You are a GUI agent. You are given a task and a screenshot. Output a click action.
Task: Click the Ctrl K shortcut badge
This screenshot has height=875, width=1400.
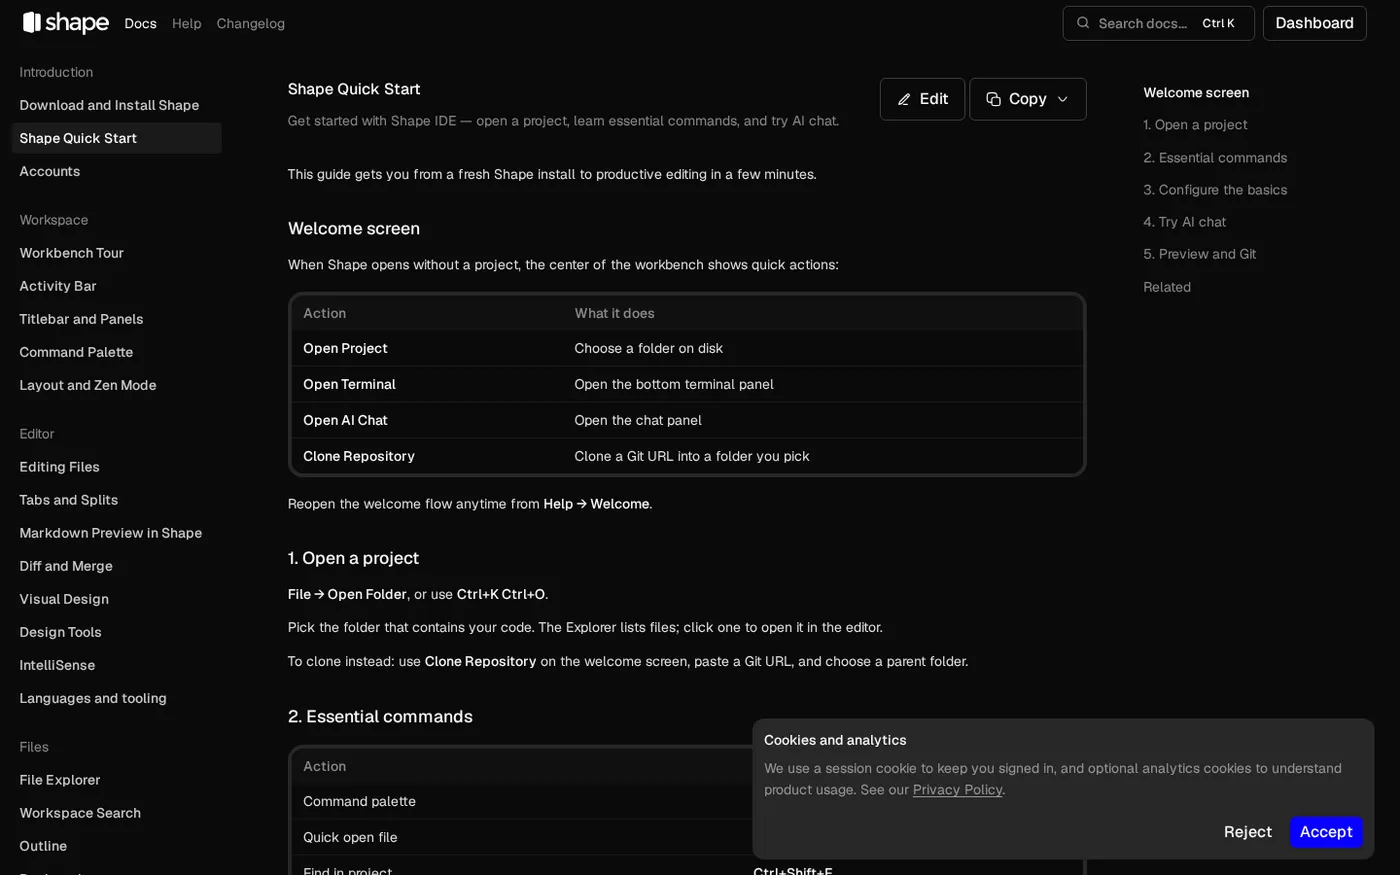(x=1218, y=23)
